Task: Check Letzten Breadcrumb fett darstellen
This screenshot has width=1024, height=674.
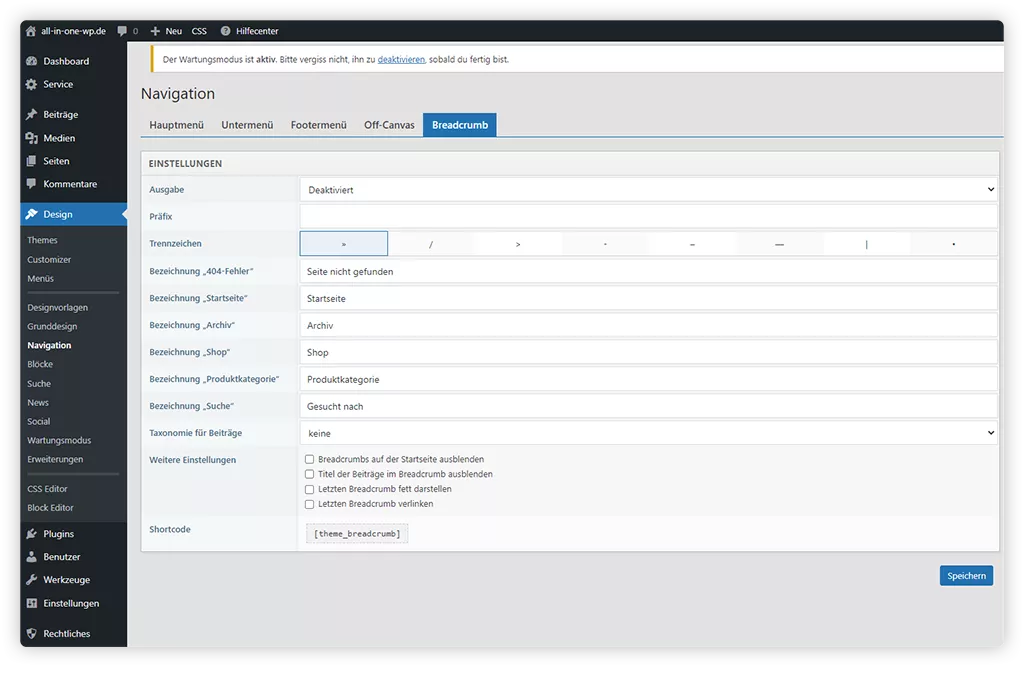Action: (x=310, y=489)
